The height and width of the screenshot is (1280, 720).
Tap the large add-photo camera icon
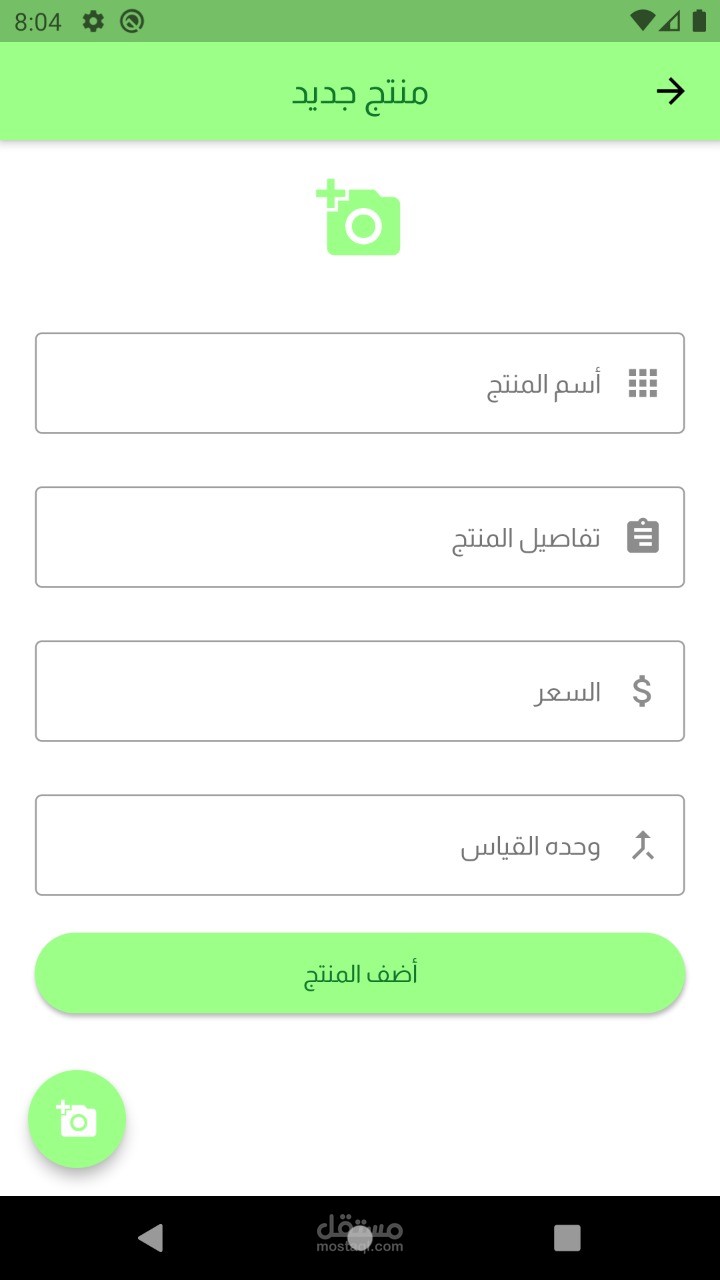tap(359, 218)
